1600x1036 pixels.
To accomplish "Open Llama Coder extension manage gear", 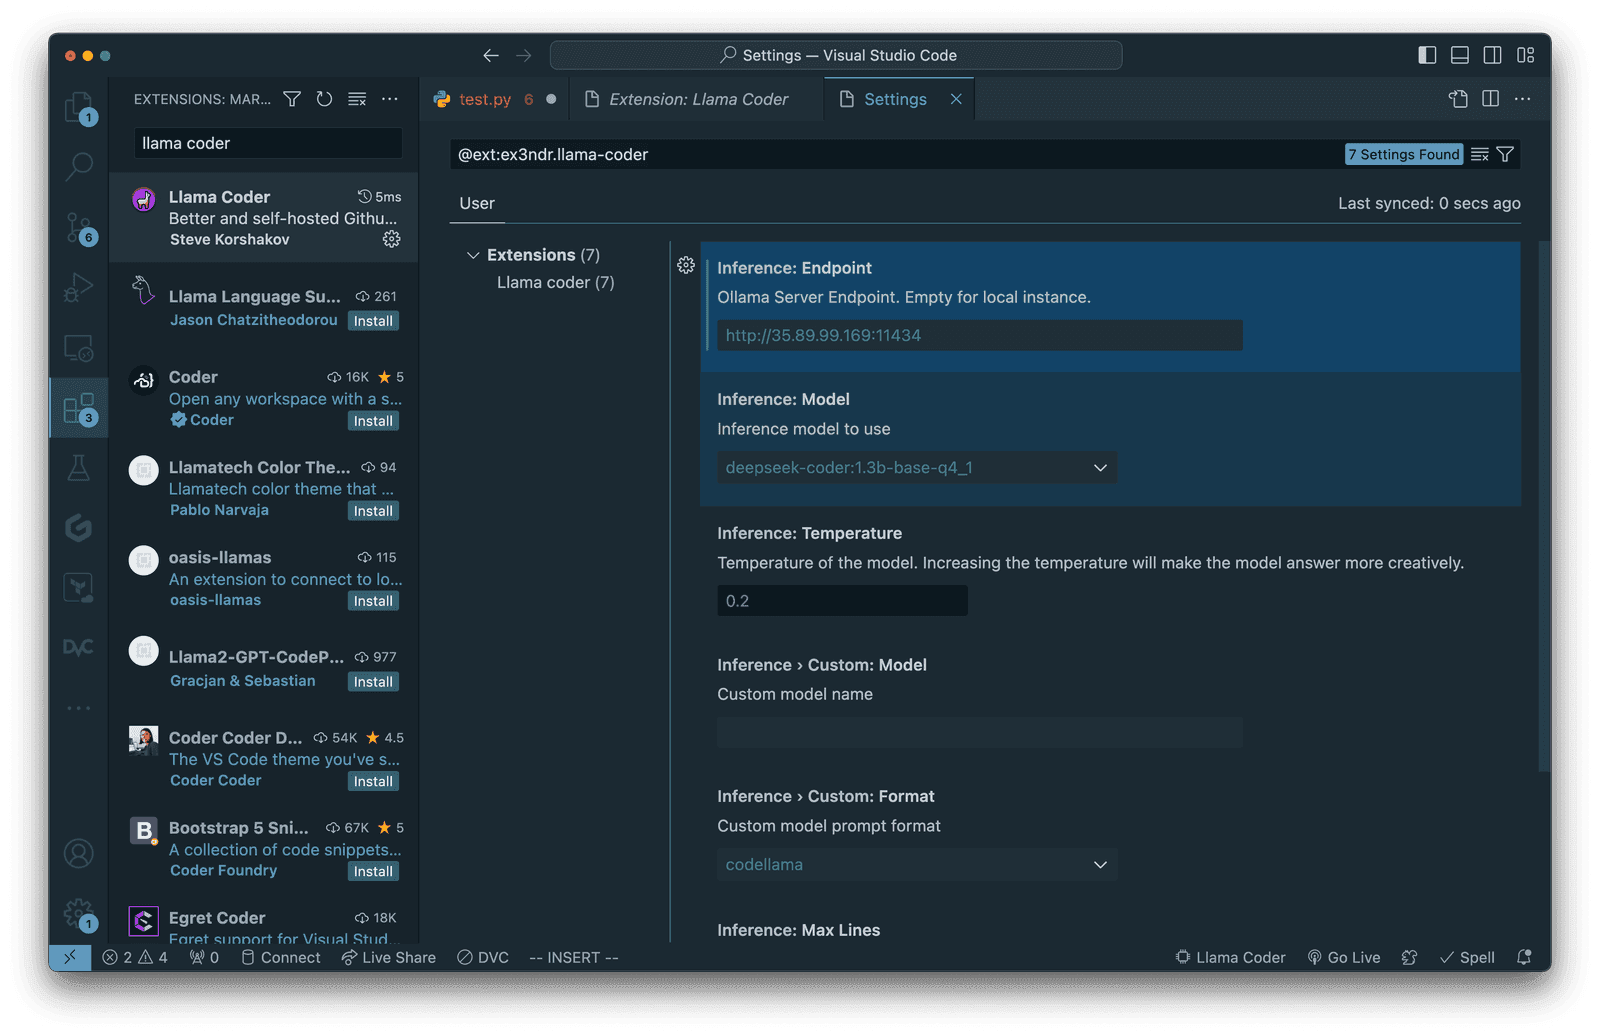I will pos(392,239).
